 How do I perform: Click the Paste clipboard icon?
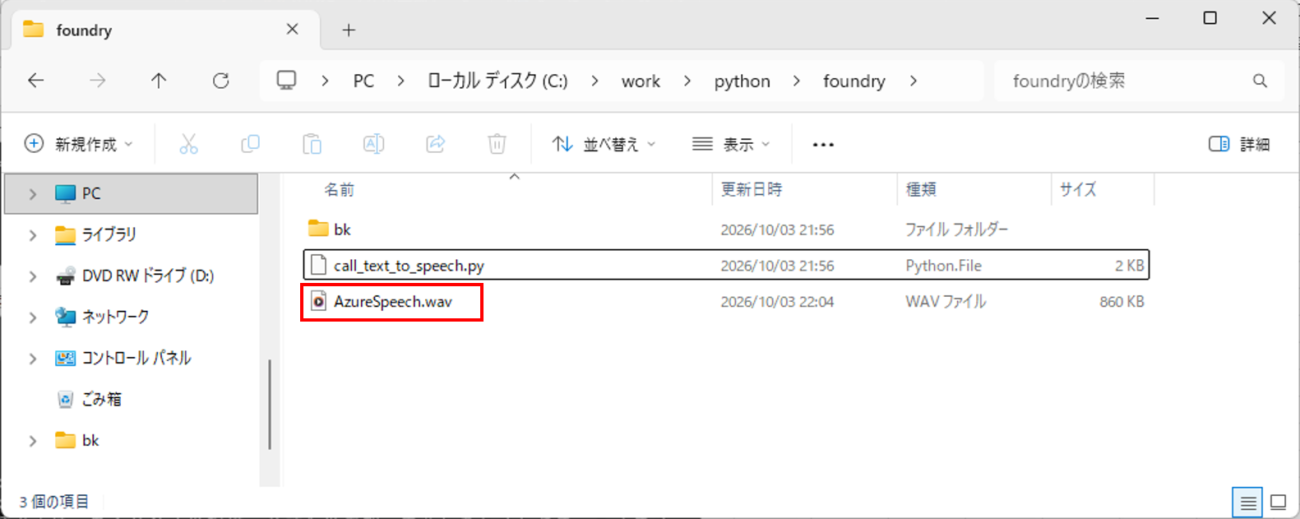tap(312, 144)
